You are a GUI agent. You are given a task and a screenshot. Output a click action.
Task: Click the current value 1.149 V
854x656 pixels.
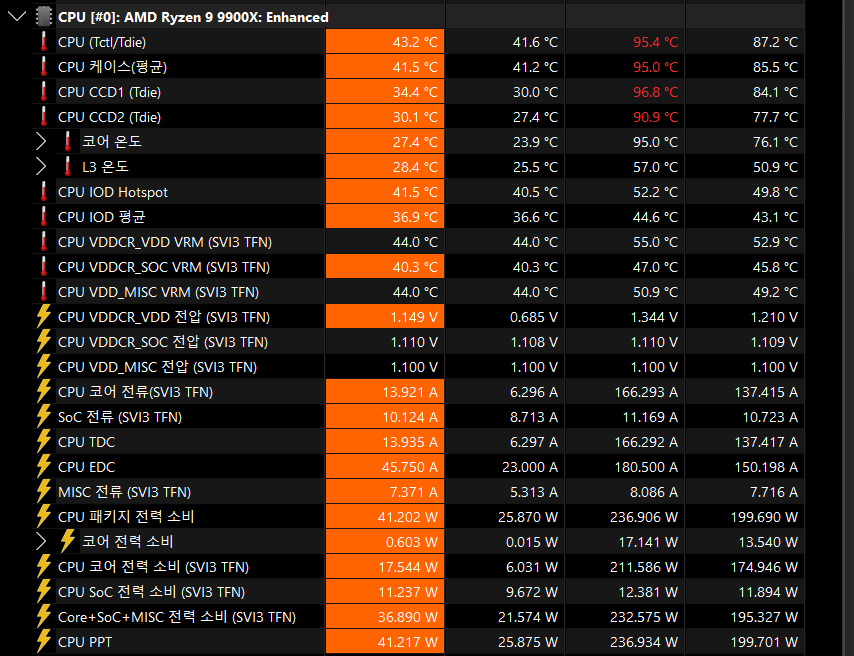click(x=414, y=317)
